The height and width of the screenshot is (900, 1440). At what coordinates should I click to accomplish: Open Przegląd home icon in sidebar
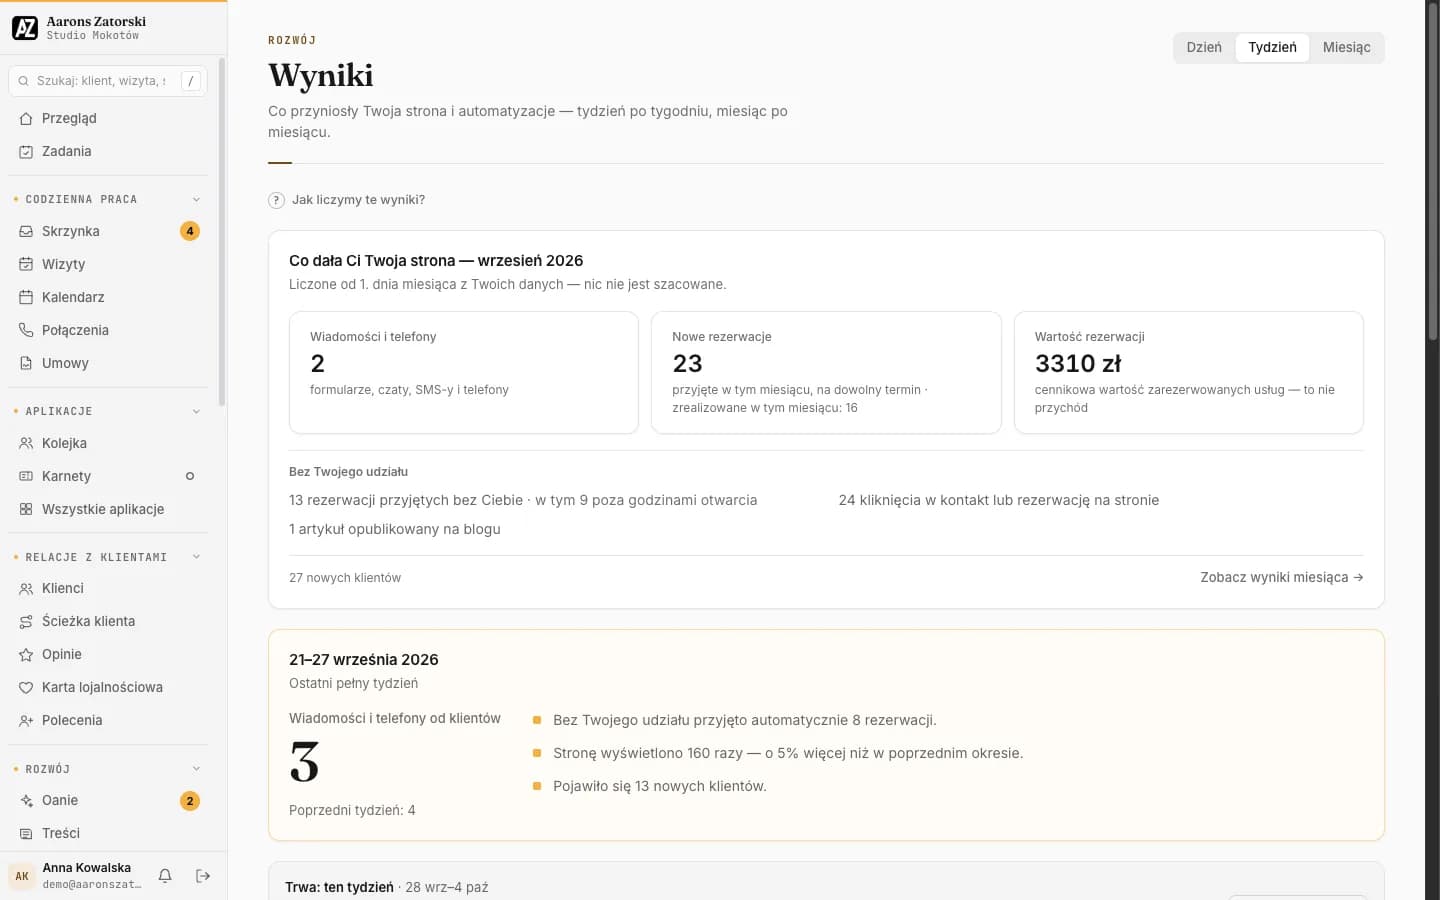click(26, 118)
